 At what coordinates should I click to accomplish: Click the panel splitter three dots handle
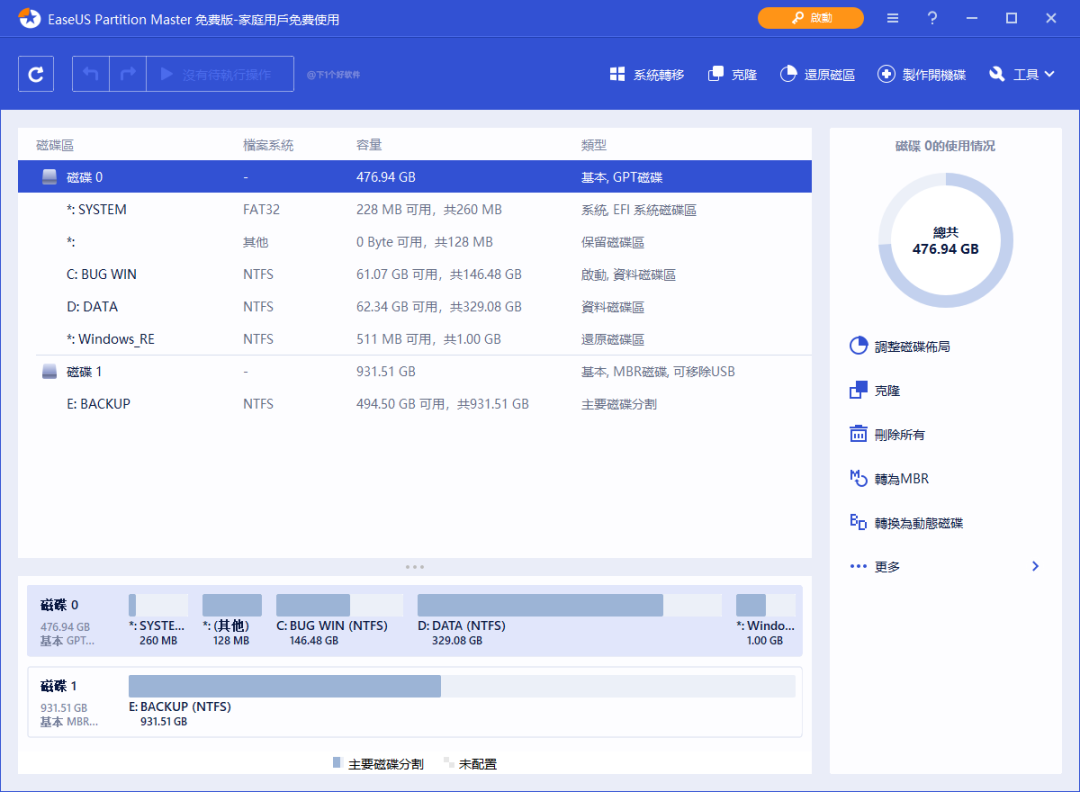click(x=415, y=566)
